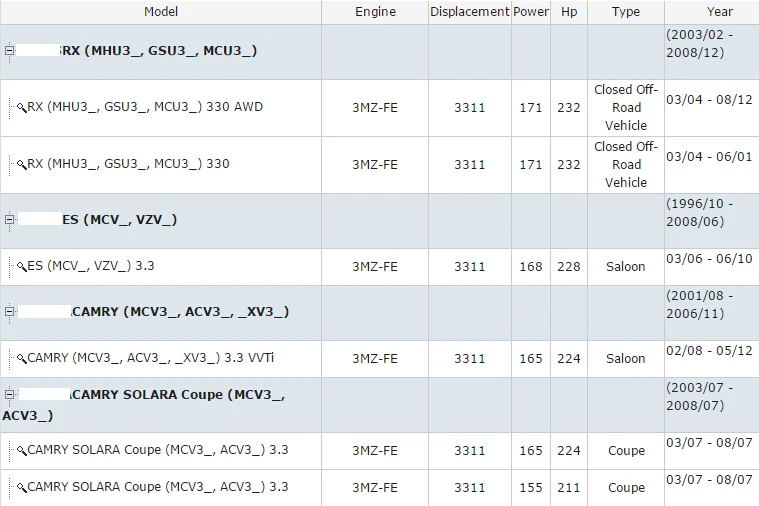The width and height of the screenshot is (759, 506).
Task: Open CAMRY SOLARA Coupe 3.3 165 power entry
Action: pyautogui.click(x=158, y=449)
